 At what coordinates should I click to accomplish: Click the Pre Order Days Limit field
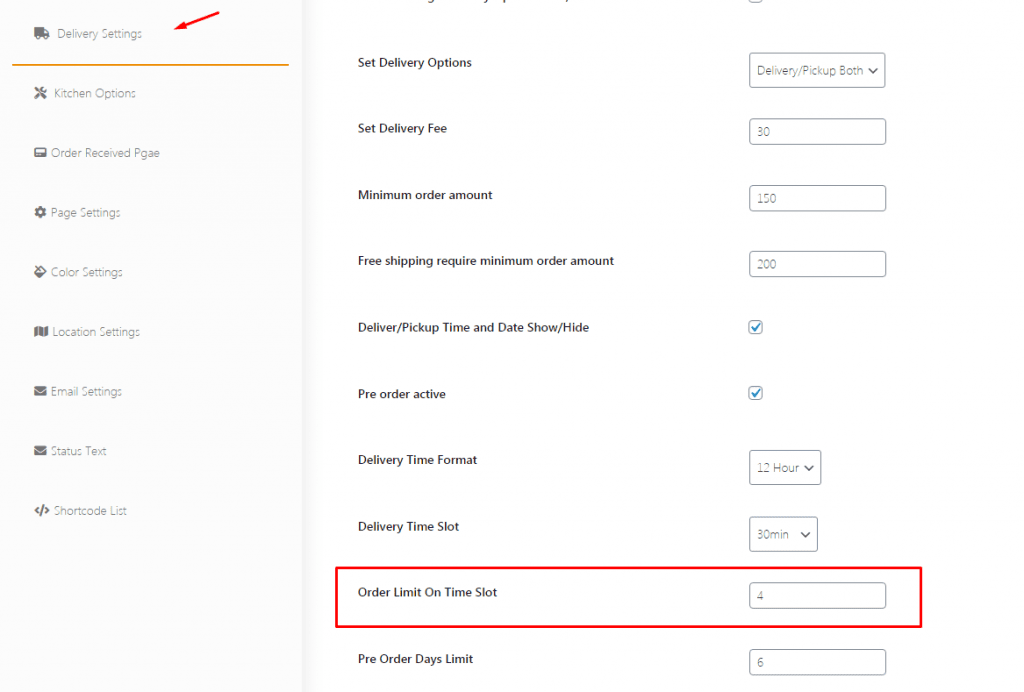pos(817,662)
